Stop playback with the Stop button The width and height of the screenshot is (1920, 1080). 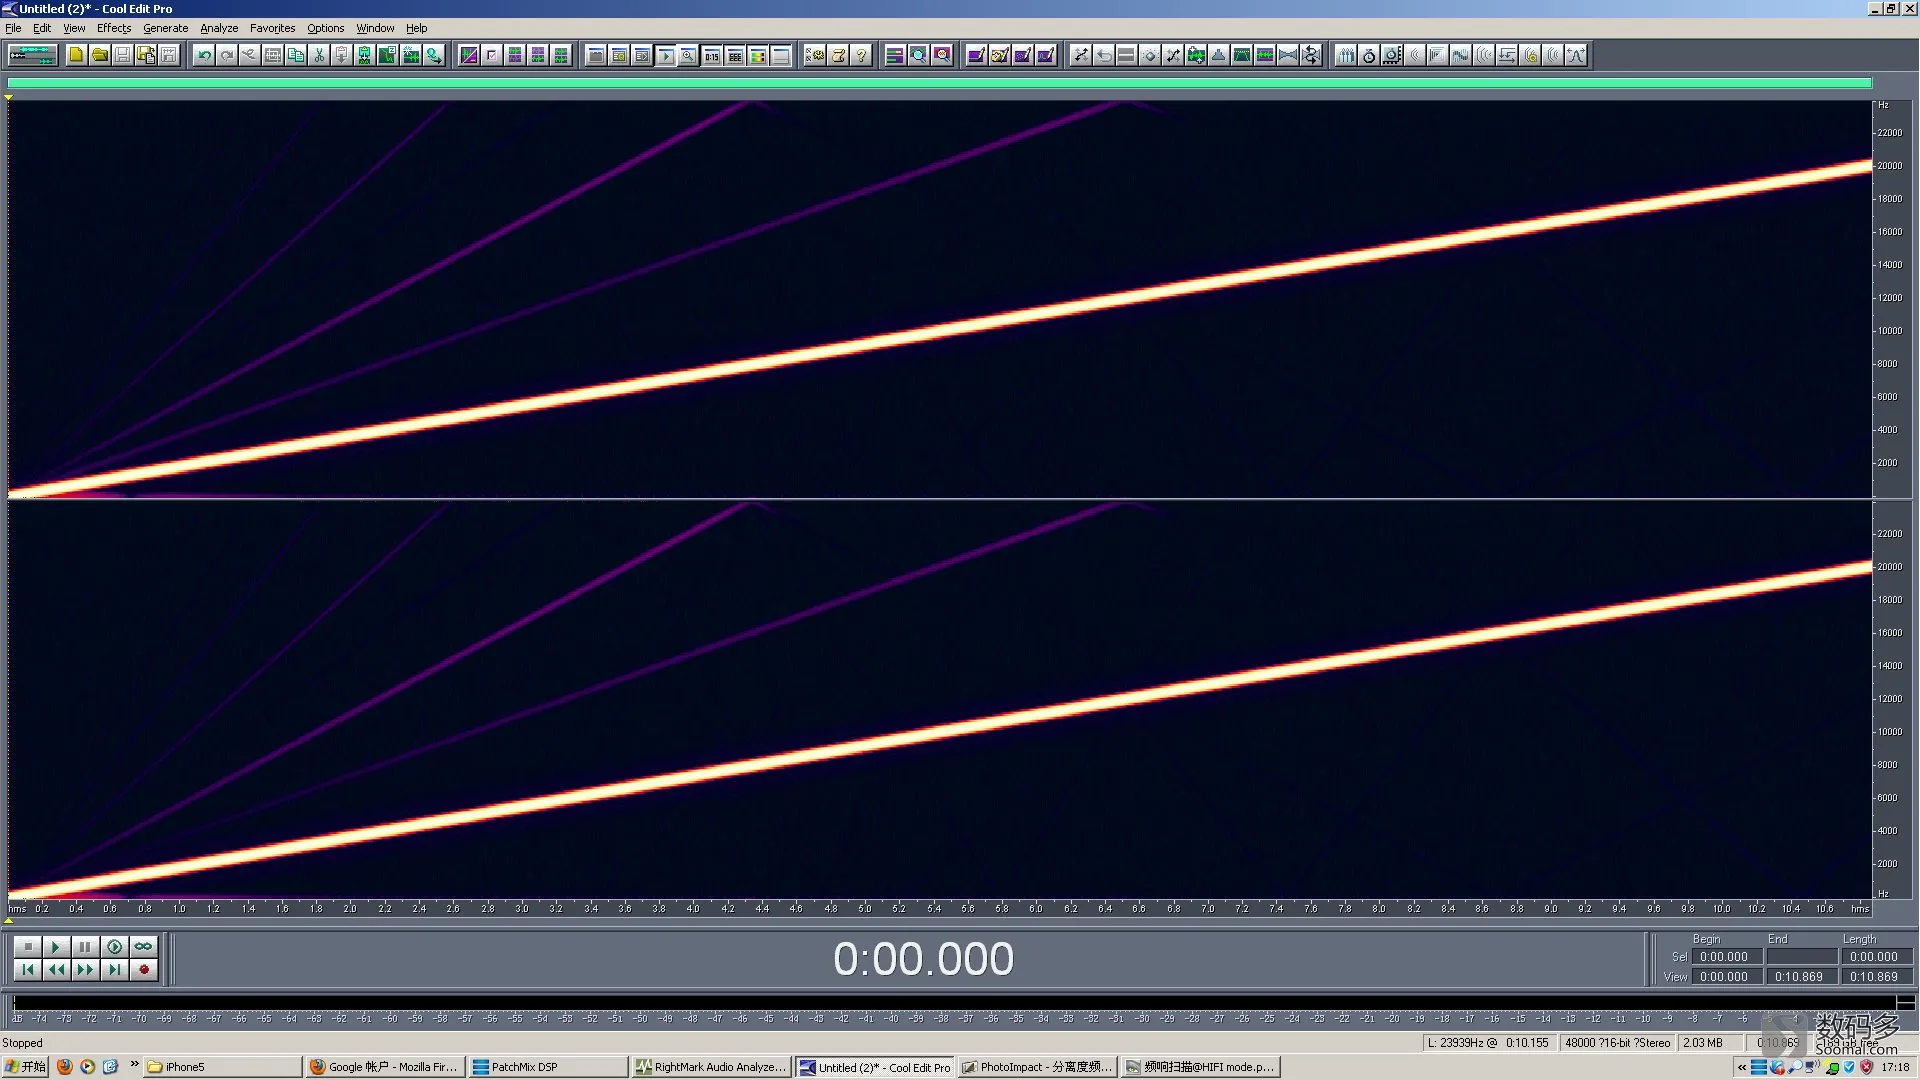point(28,946)
